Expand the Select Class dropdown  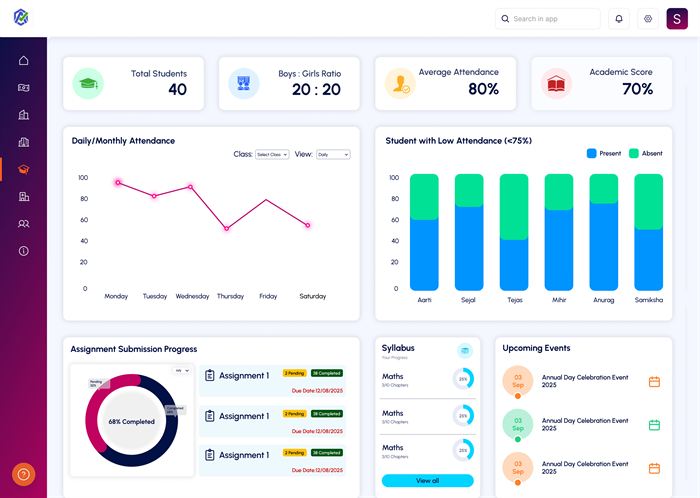[272, 155]
